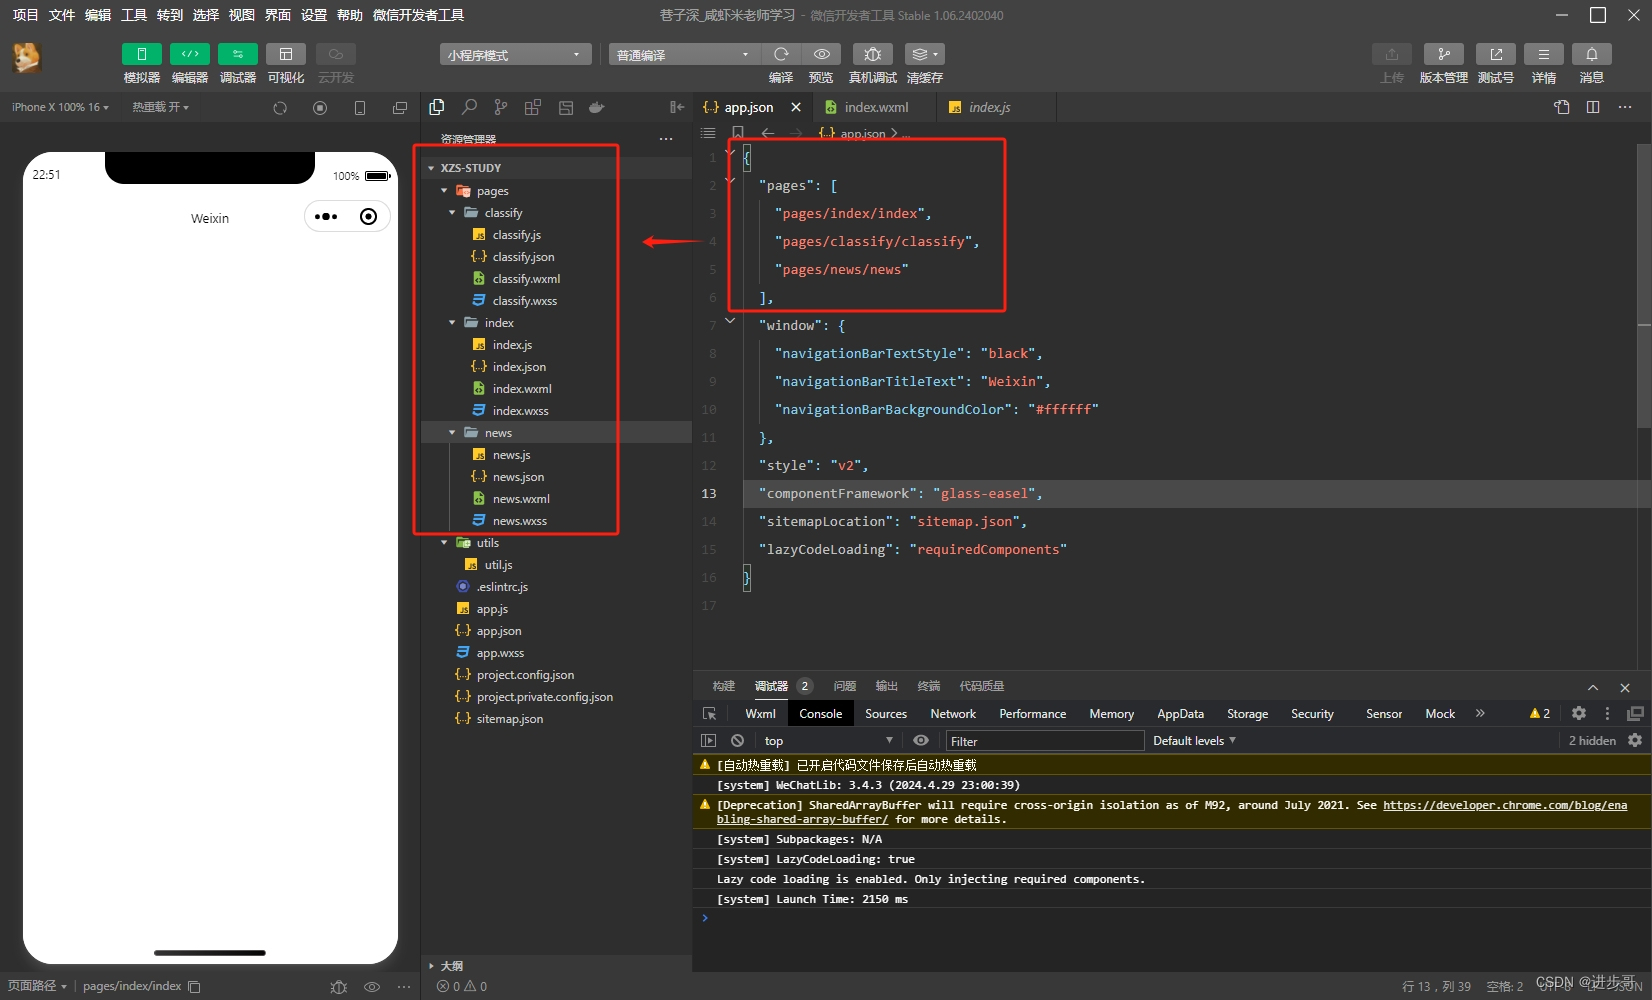Open resource manager more options
1652x1000 pixels.
(666, 139)
